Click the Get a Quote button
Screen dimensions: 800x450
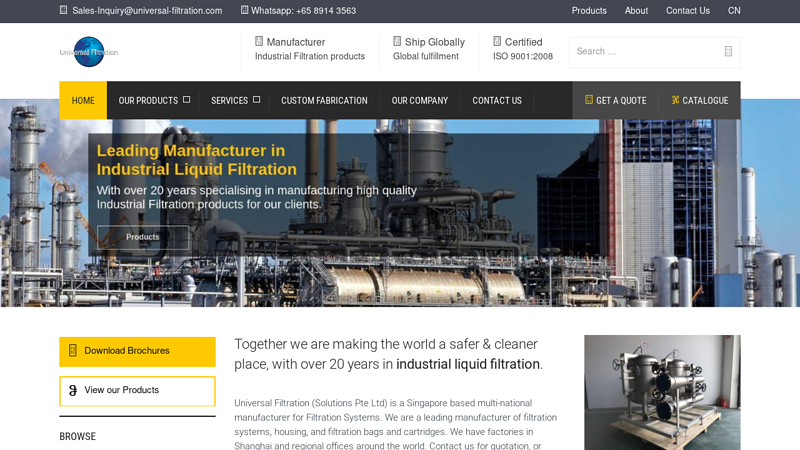[x=615, y=101]
